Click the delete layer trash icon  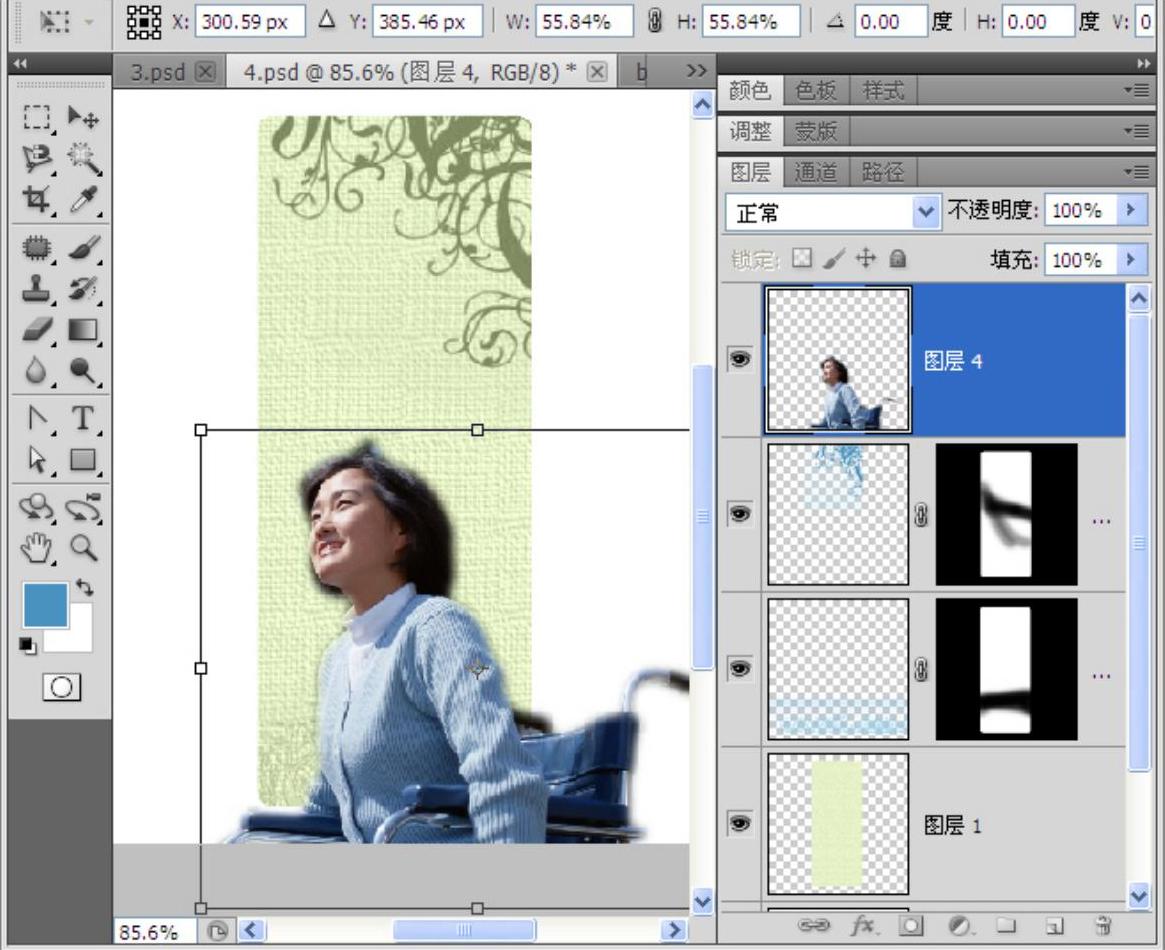coord(1103,926)
